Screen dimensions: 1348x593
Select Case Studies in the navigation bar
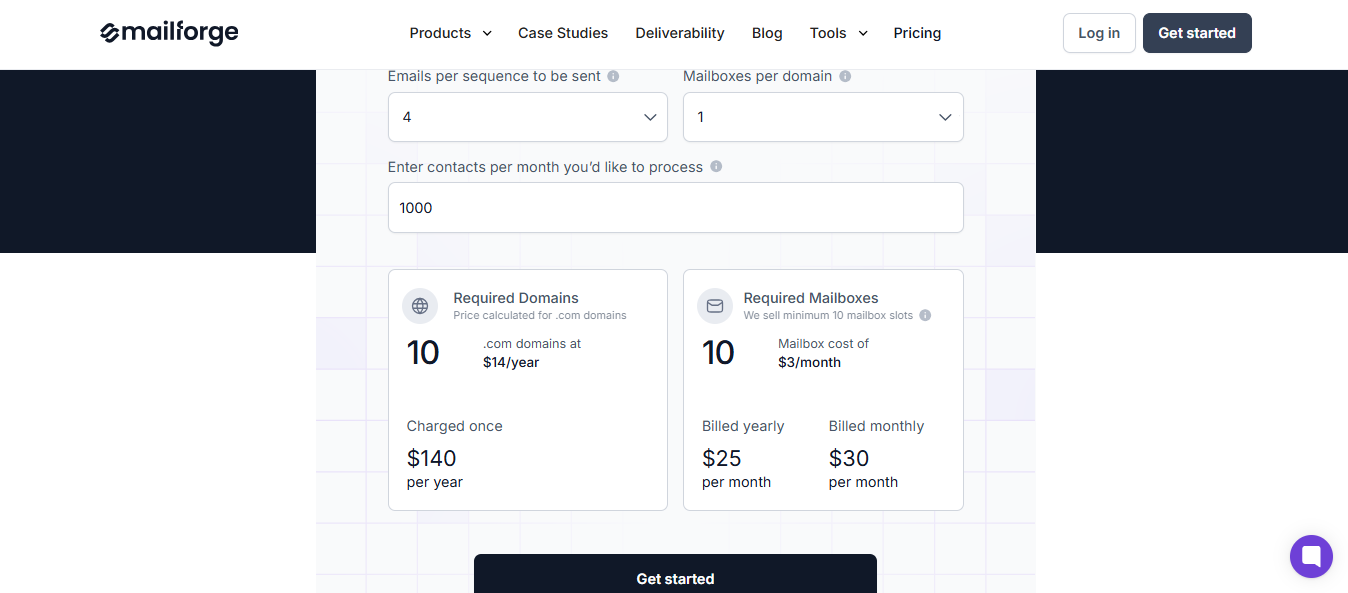coord(562,33)
